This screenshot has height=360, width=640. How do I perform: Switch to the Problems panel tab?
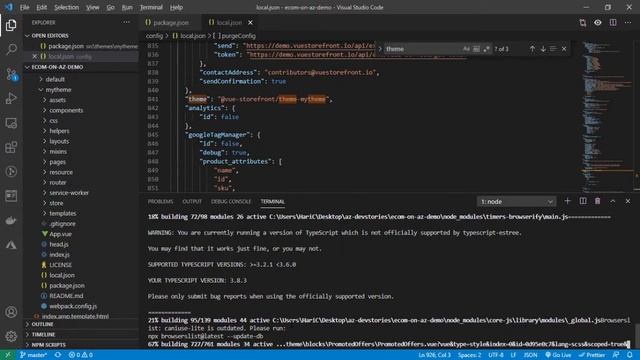(160, 202)
